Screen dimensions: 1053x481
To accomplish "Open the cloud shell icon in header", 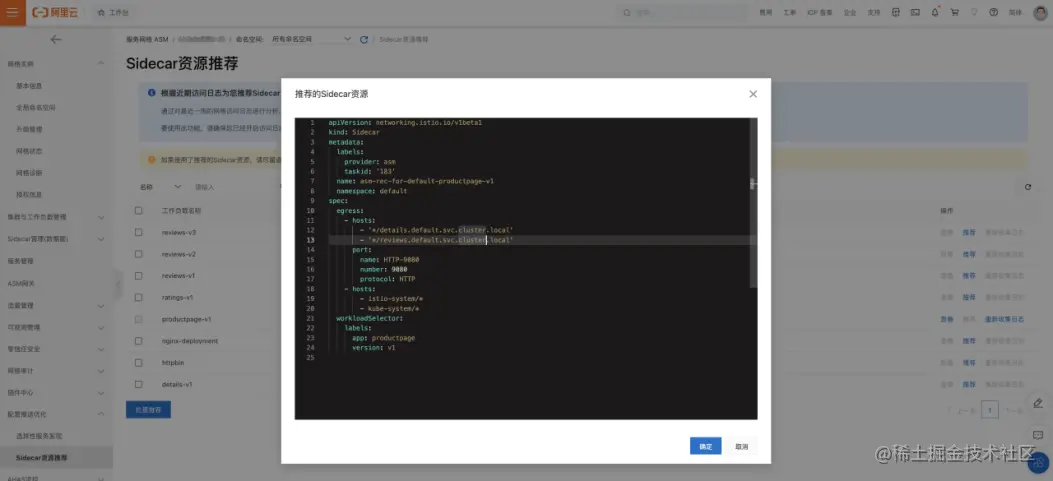I will tap(896, 13).
